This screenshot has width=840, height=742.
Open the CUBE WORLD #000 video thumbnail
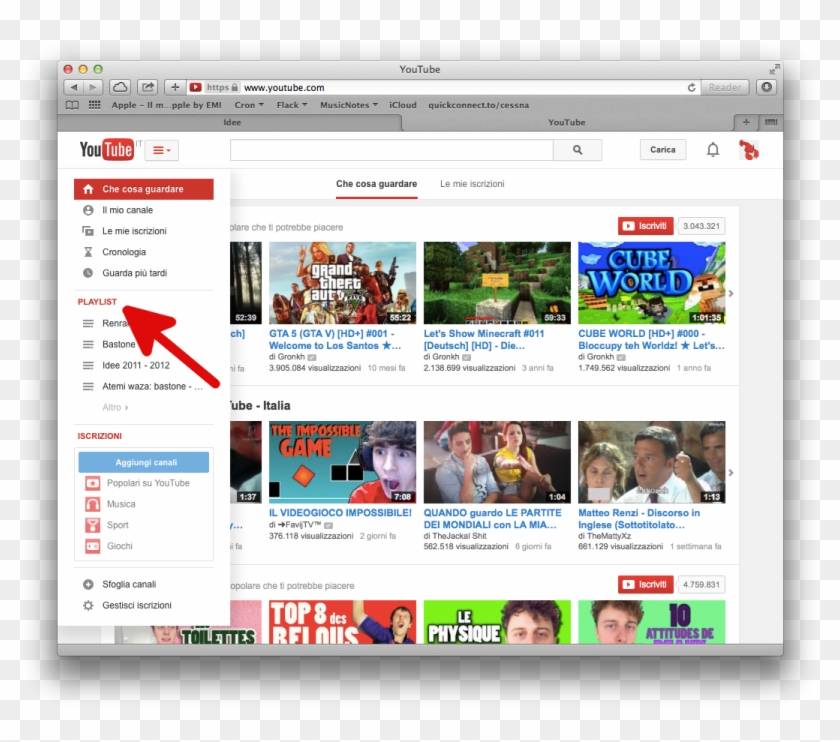coord(651,280)
